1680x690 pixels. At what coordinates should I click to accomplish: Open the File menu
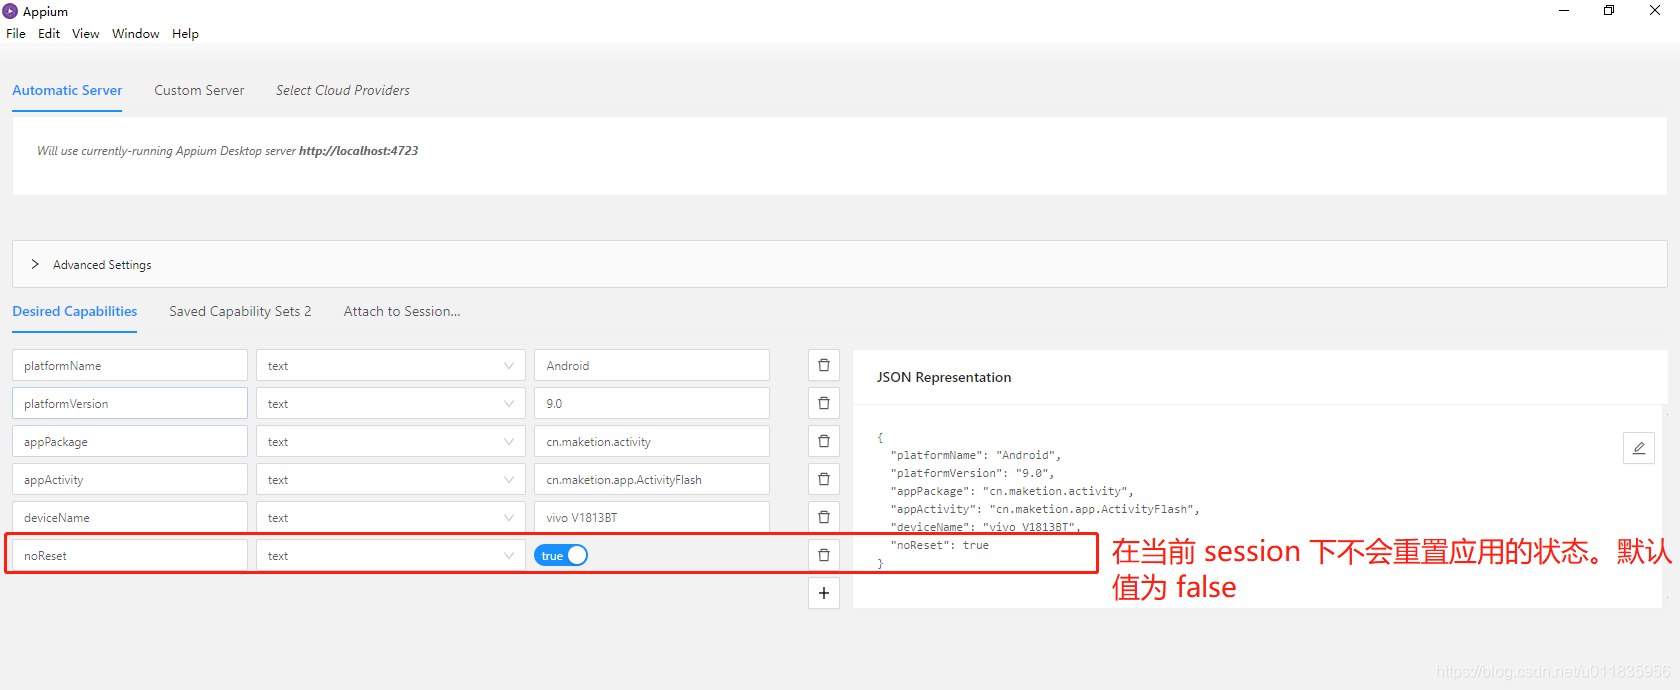16,33
